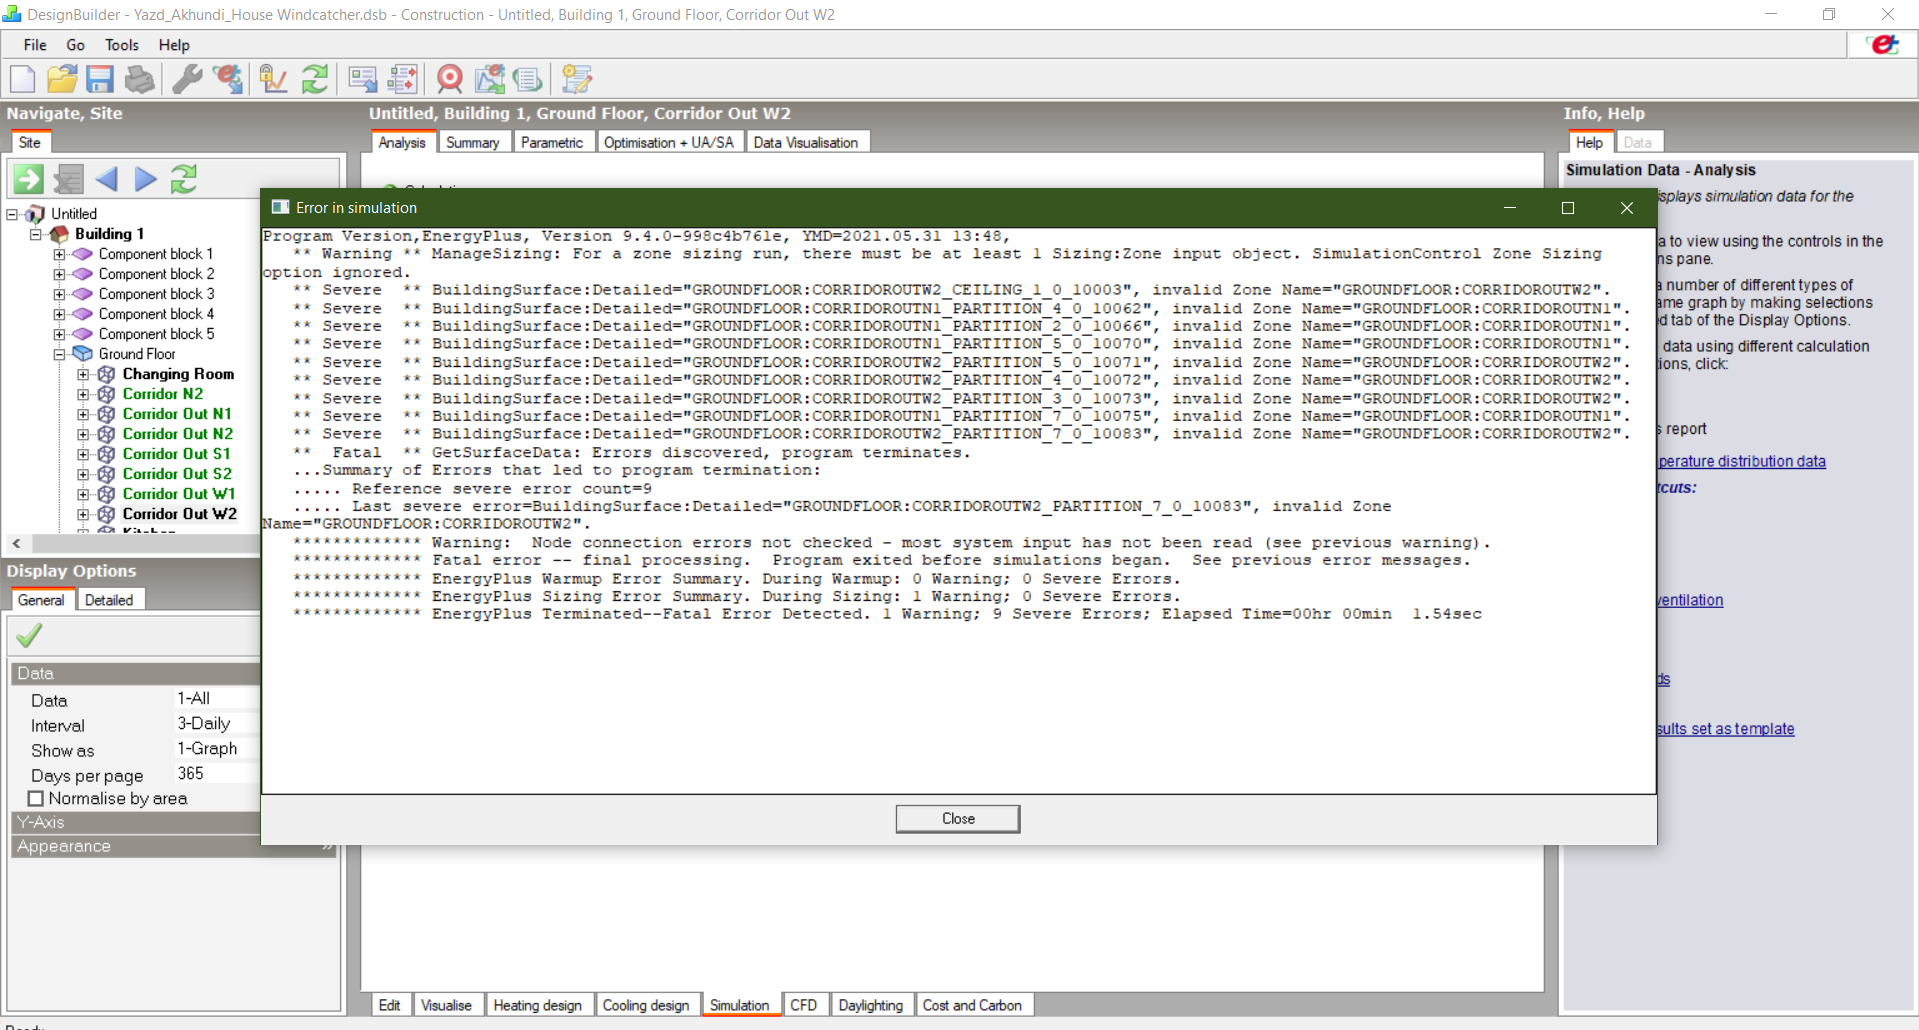Image resolution: width=1919 pixels, height=1030 pixels.
Task: Collapse the Ground Floor tree node
Action: point(60,354)
